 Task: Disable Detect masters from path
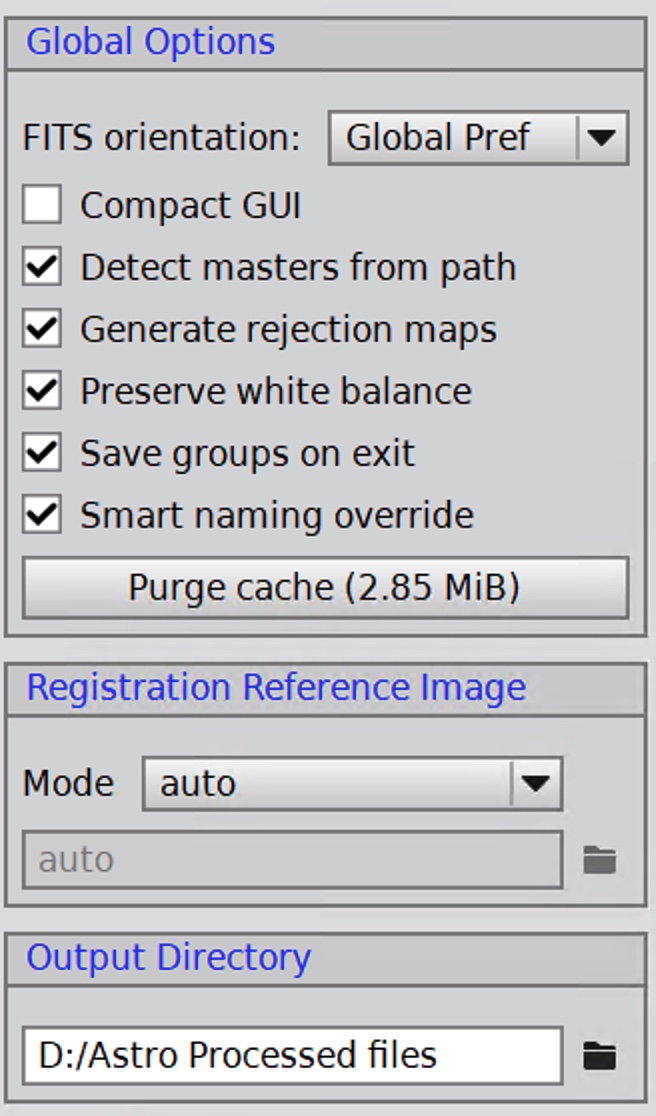[41, 267]
